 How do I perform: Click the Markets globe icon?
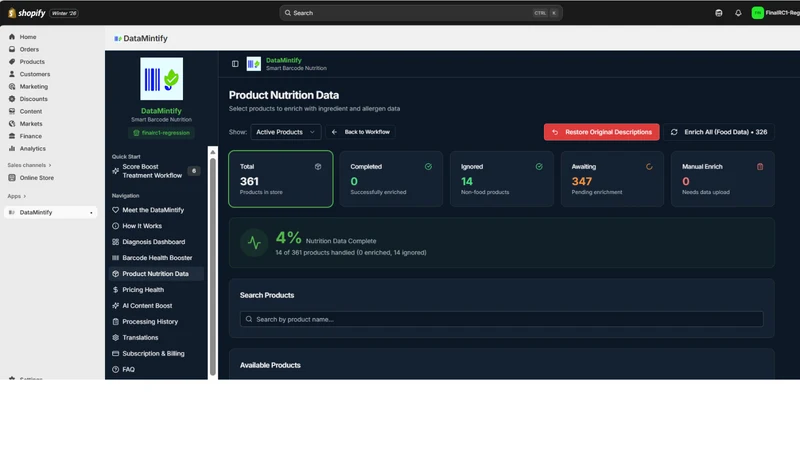coord(12,123)
